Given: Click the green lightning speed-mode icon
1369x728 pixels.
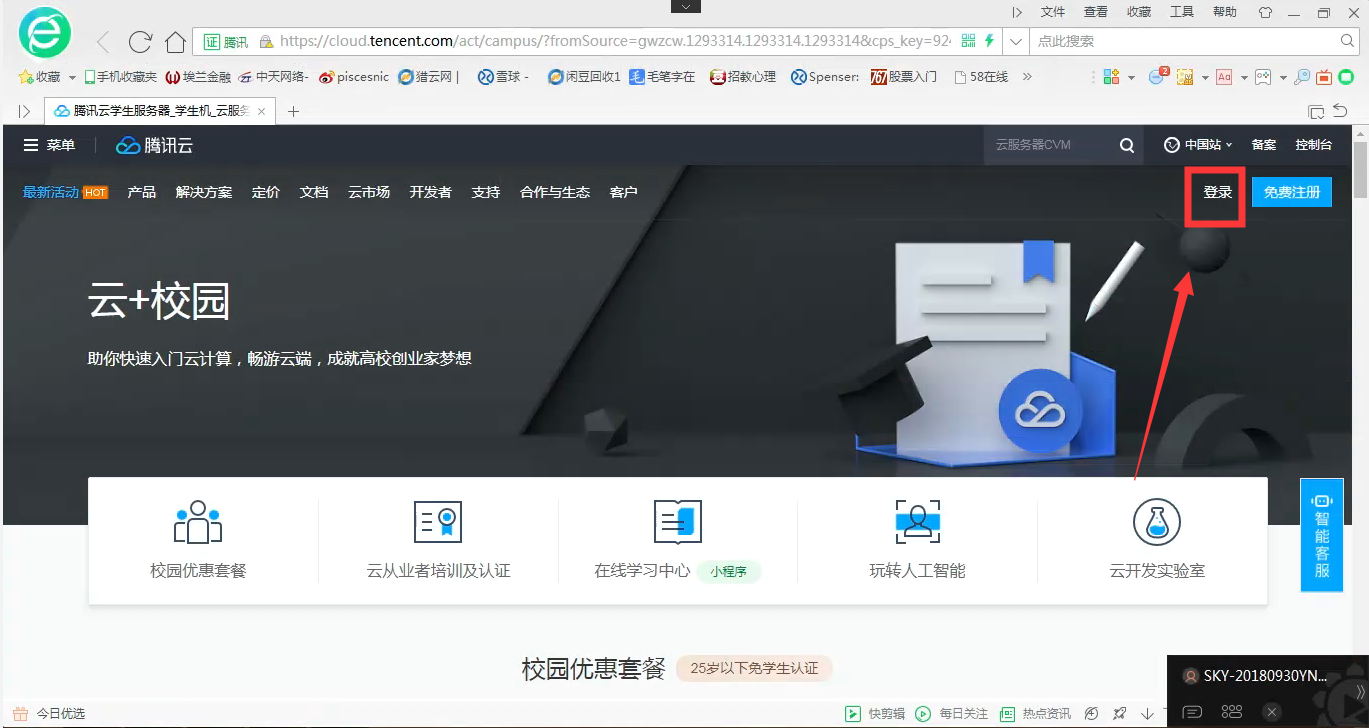Looking at the screenshot, I should pyautogui.click(x=990, y=41).
